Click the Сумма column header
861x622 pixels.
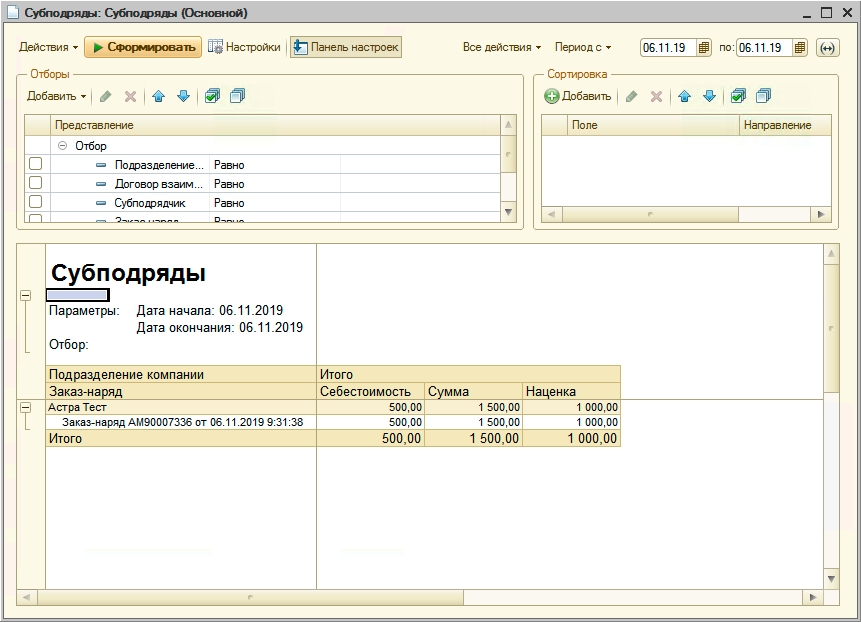click(473, 391)
